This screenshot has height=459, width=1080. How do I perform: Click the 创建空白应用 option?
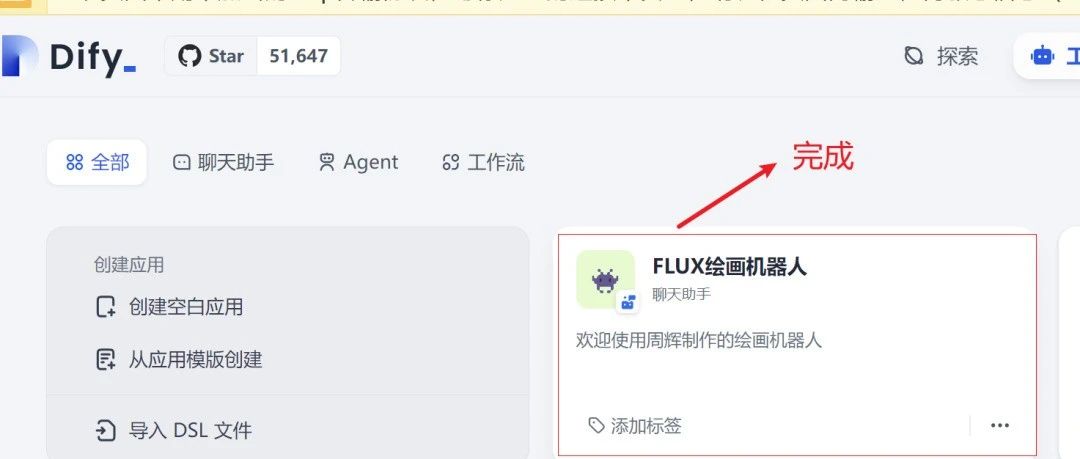pyautogui.click(x=169, y=307)
